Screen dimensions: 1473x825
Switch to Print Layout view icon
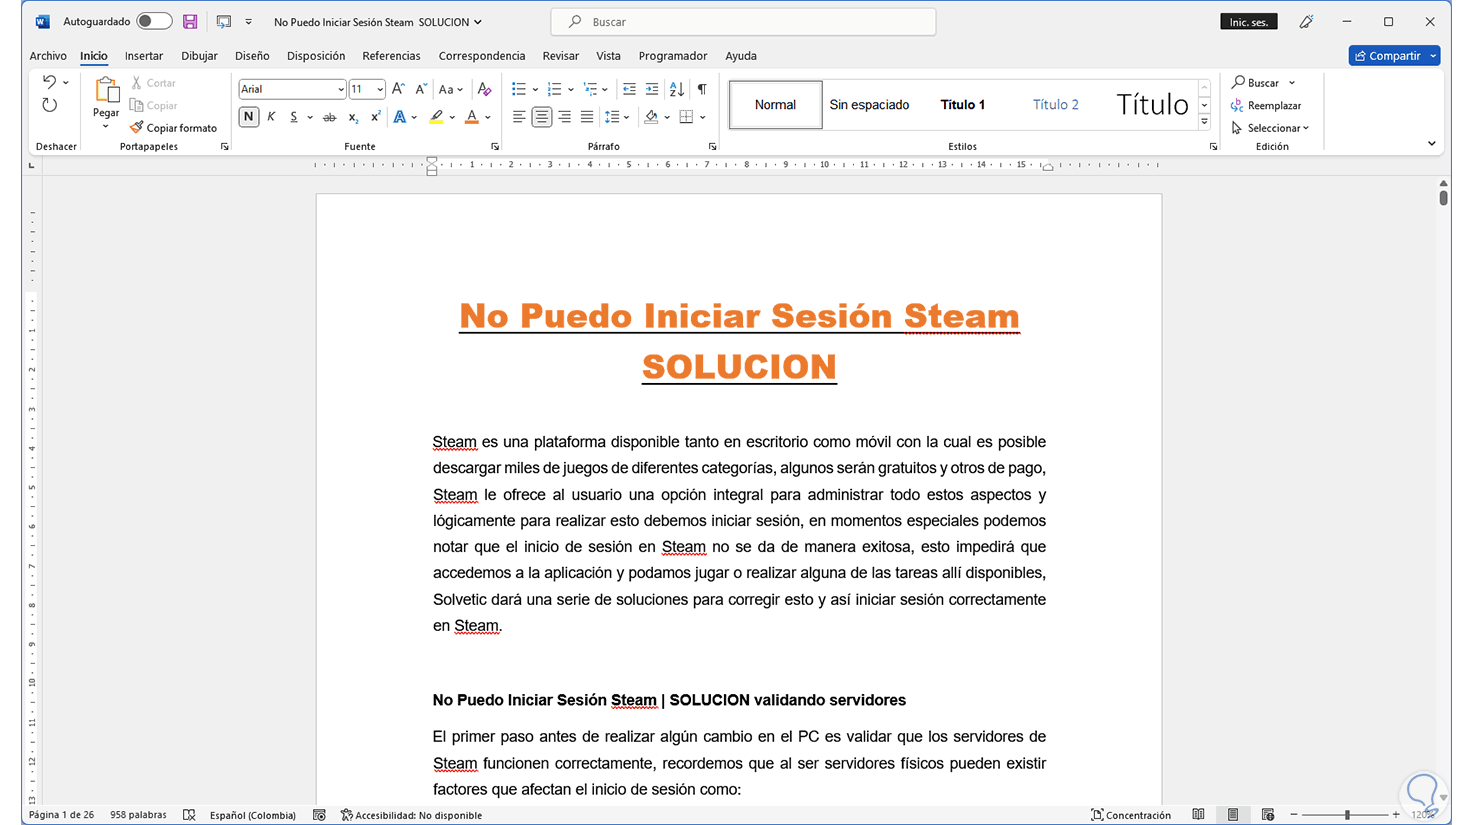1233,815
